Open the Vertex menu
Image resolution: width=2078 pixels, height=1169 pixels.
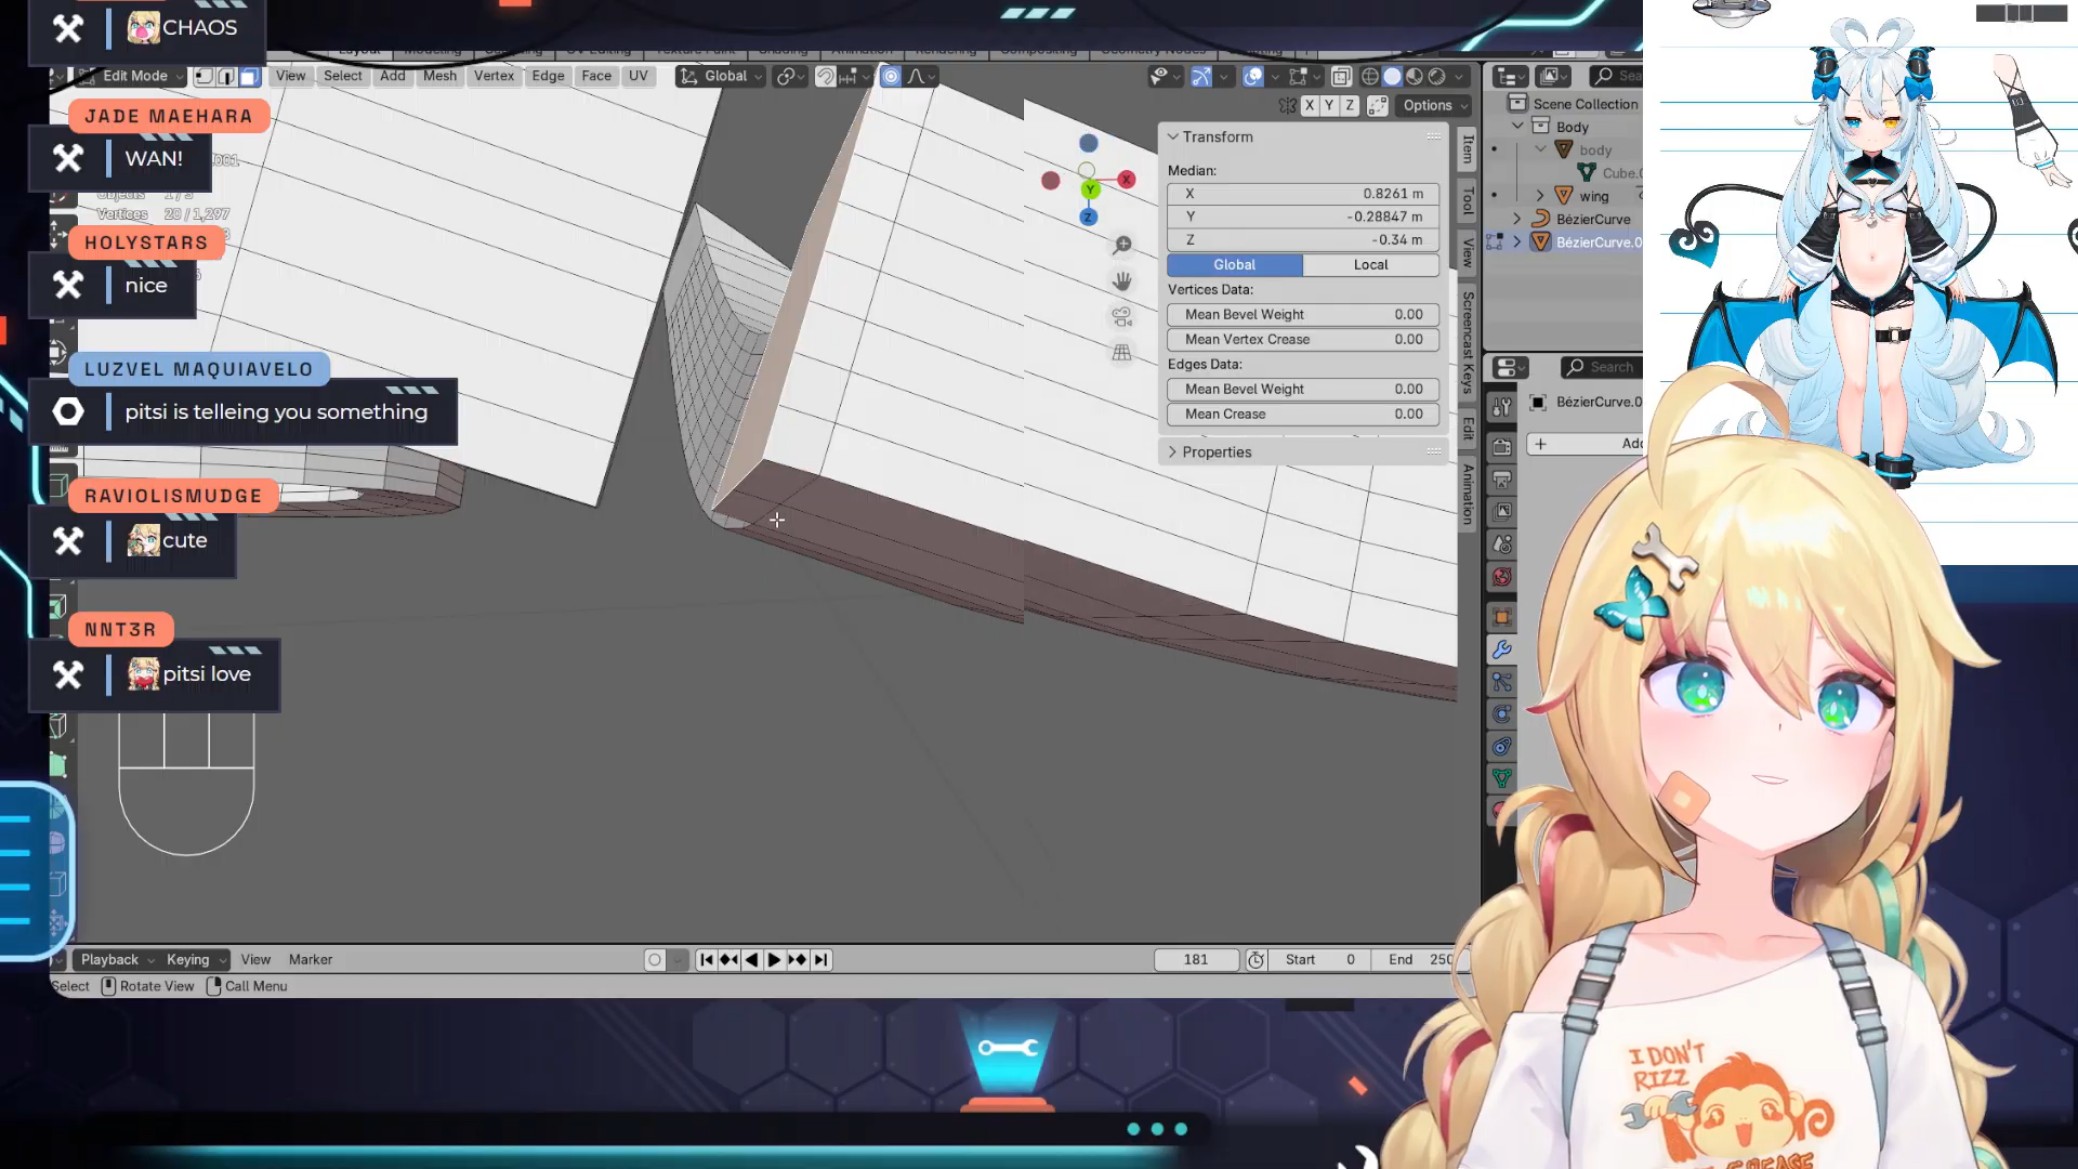click(494, 76)
